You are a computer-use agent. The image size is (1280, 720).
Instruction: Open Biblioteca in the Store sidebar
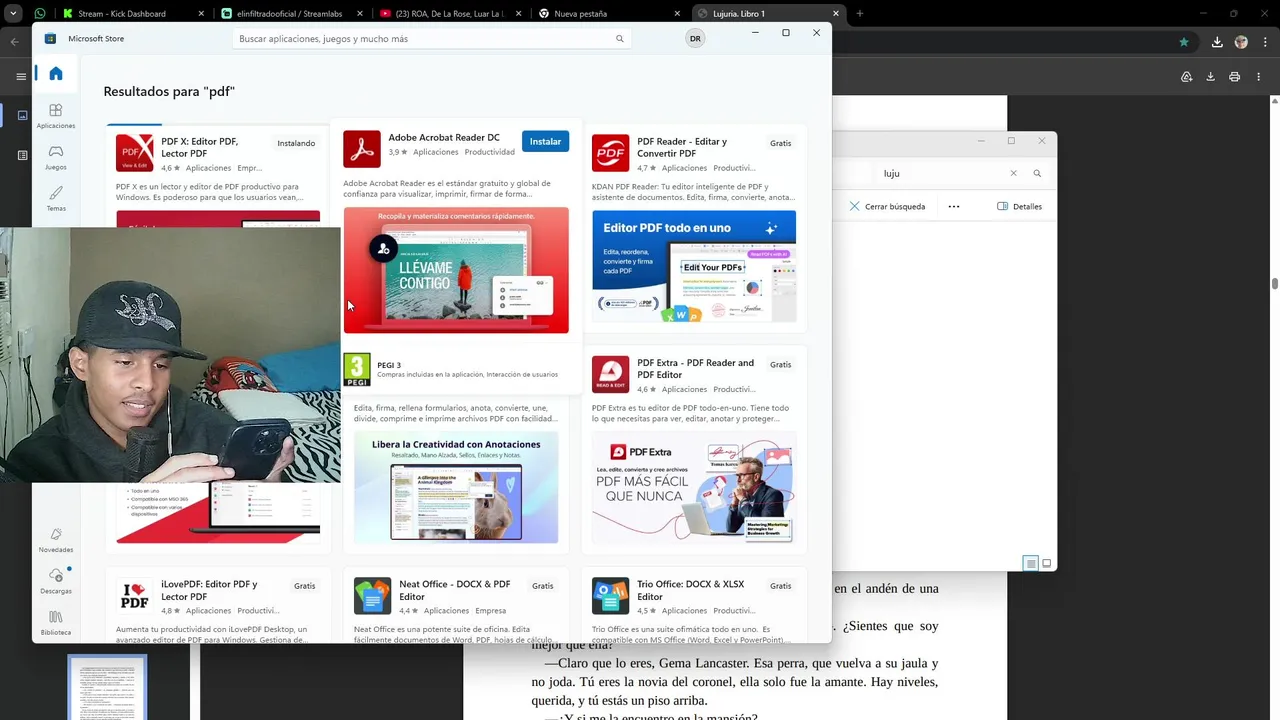point(56,622)
